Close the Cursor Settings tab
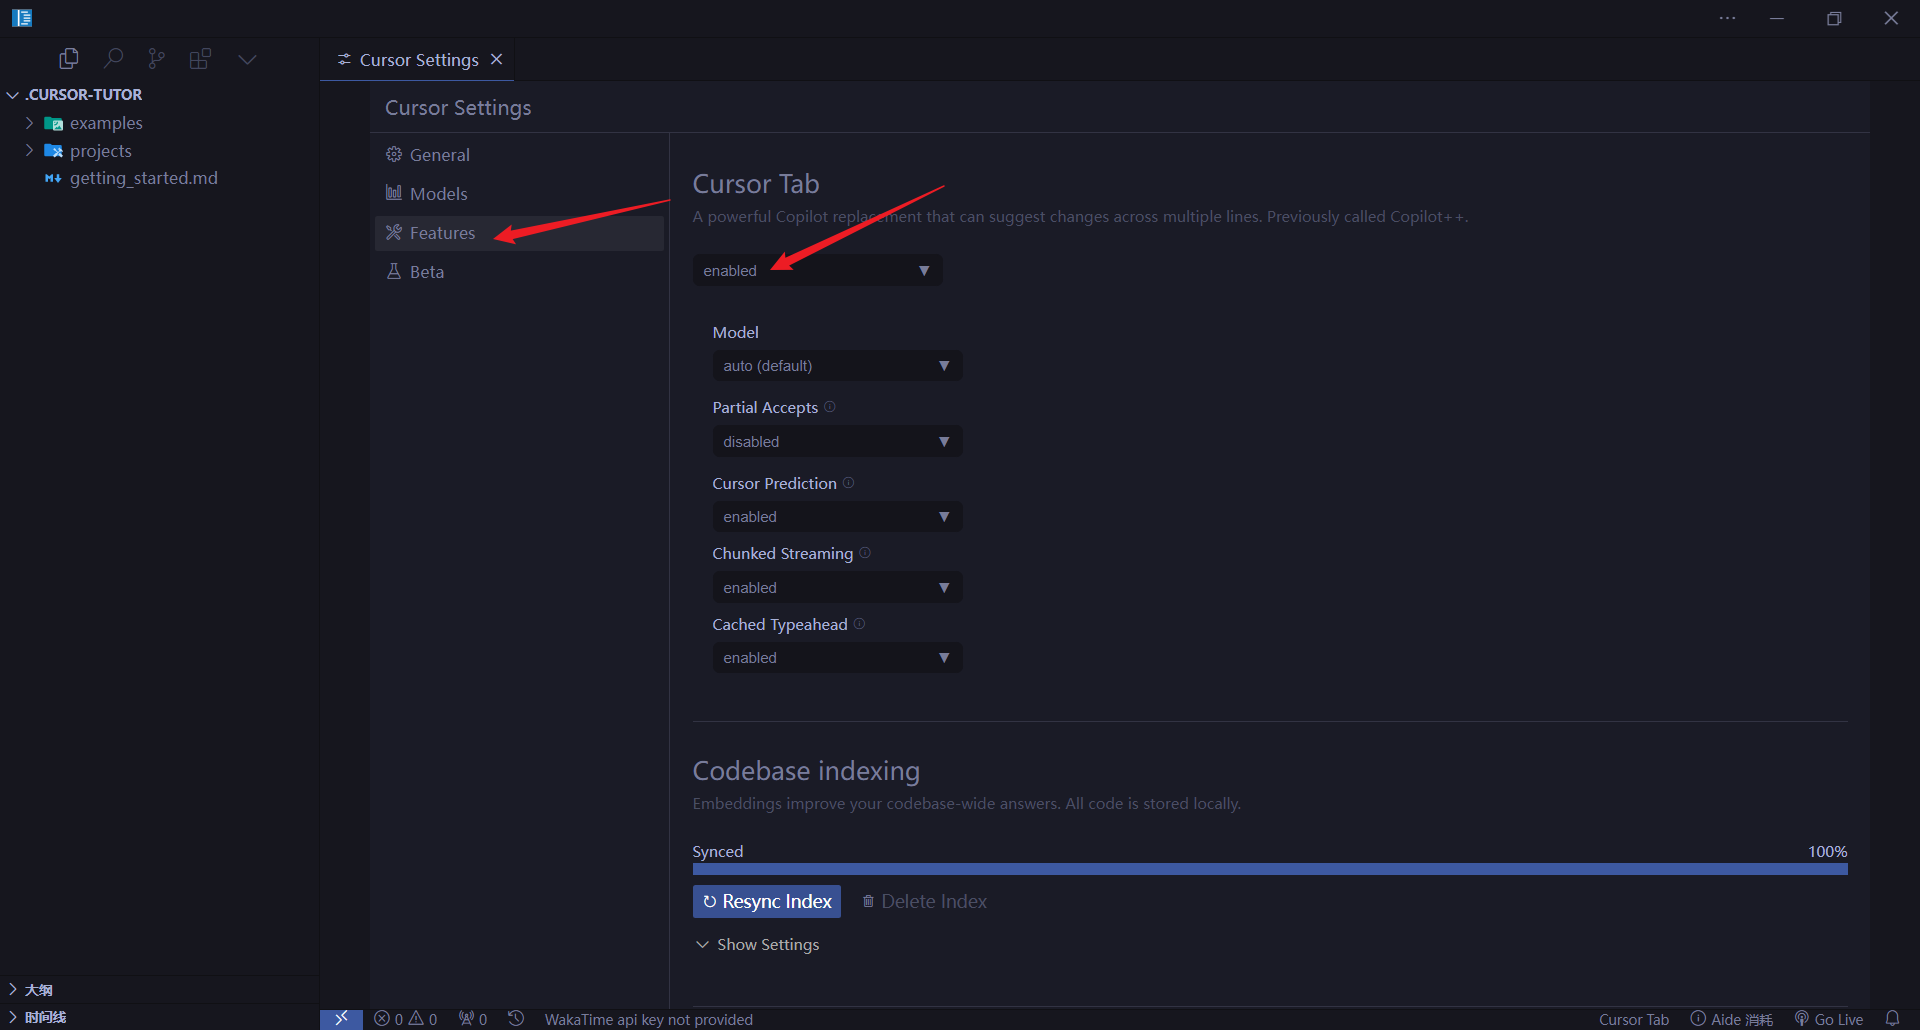The image size is (1920, 1030). point(496,60)
